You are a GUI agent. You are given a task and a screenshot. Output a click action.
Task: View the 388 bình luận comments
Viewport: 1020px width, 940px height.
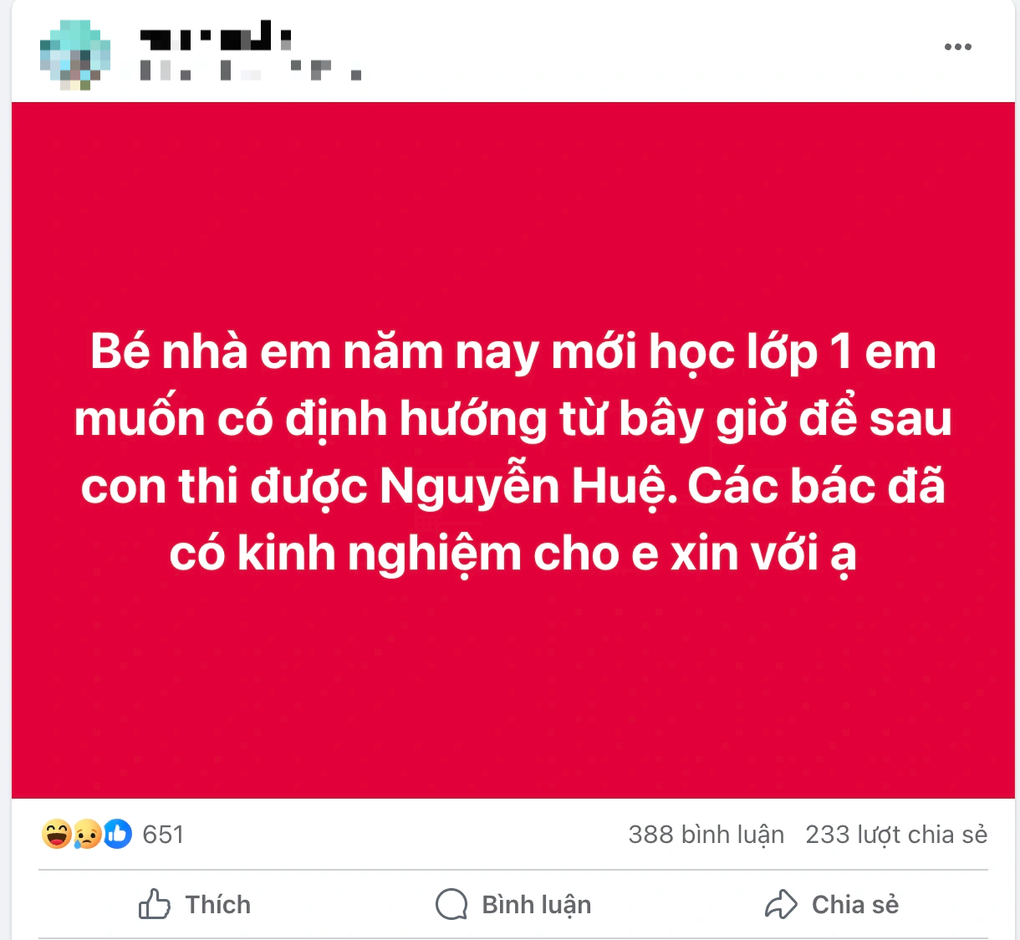pos(706,835)
